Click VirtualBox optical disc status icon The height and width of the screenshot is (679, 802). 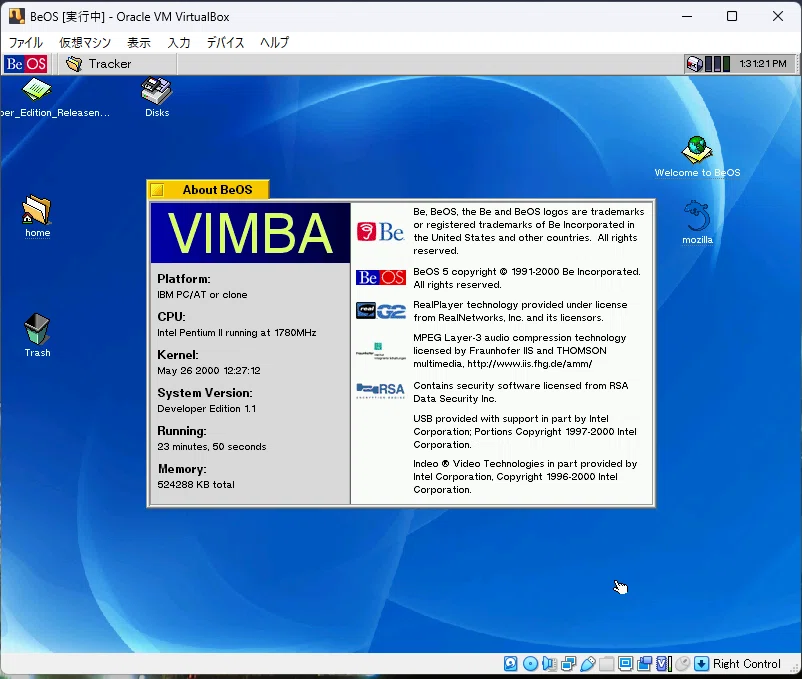point(530,664)
